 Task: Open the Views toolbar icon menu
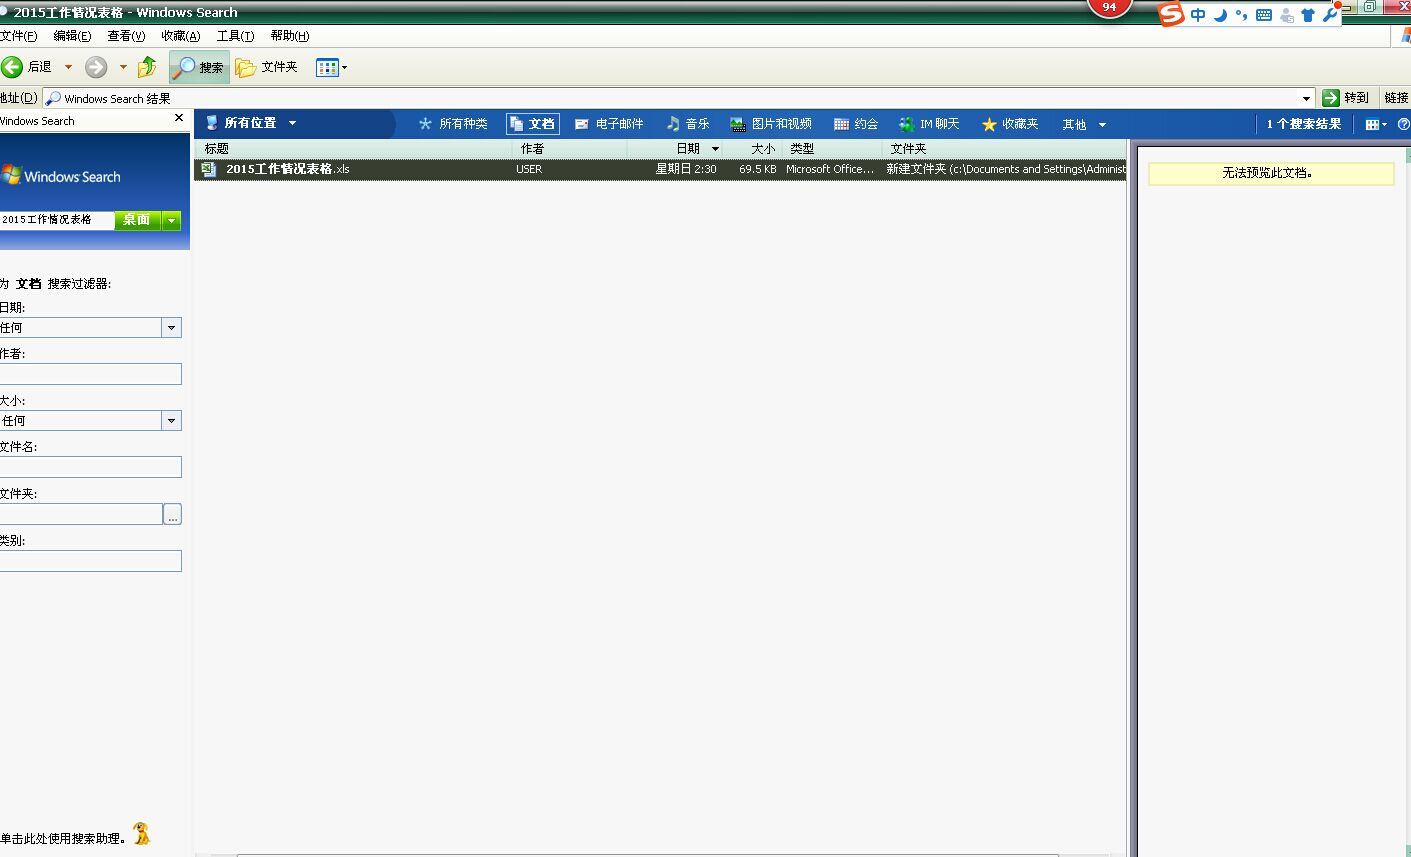[x=331, y=67]
